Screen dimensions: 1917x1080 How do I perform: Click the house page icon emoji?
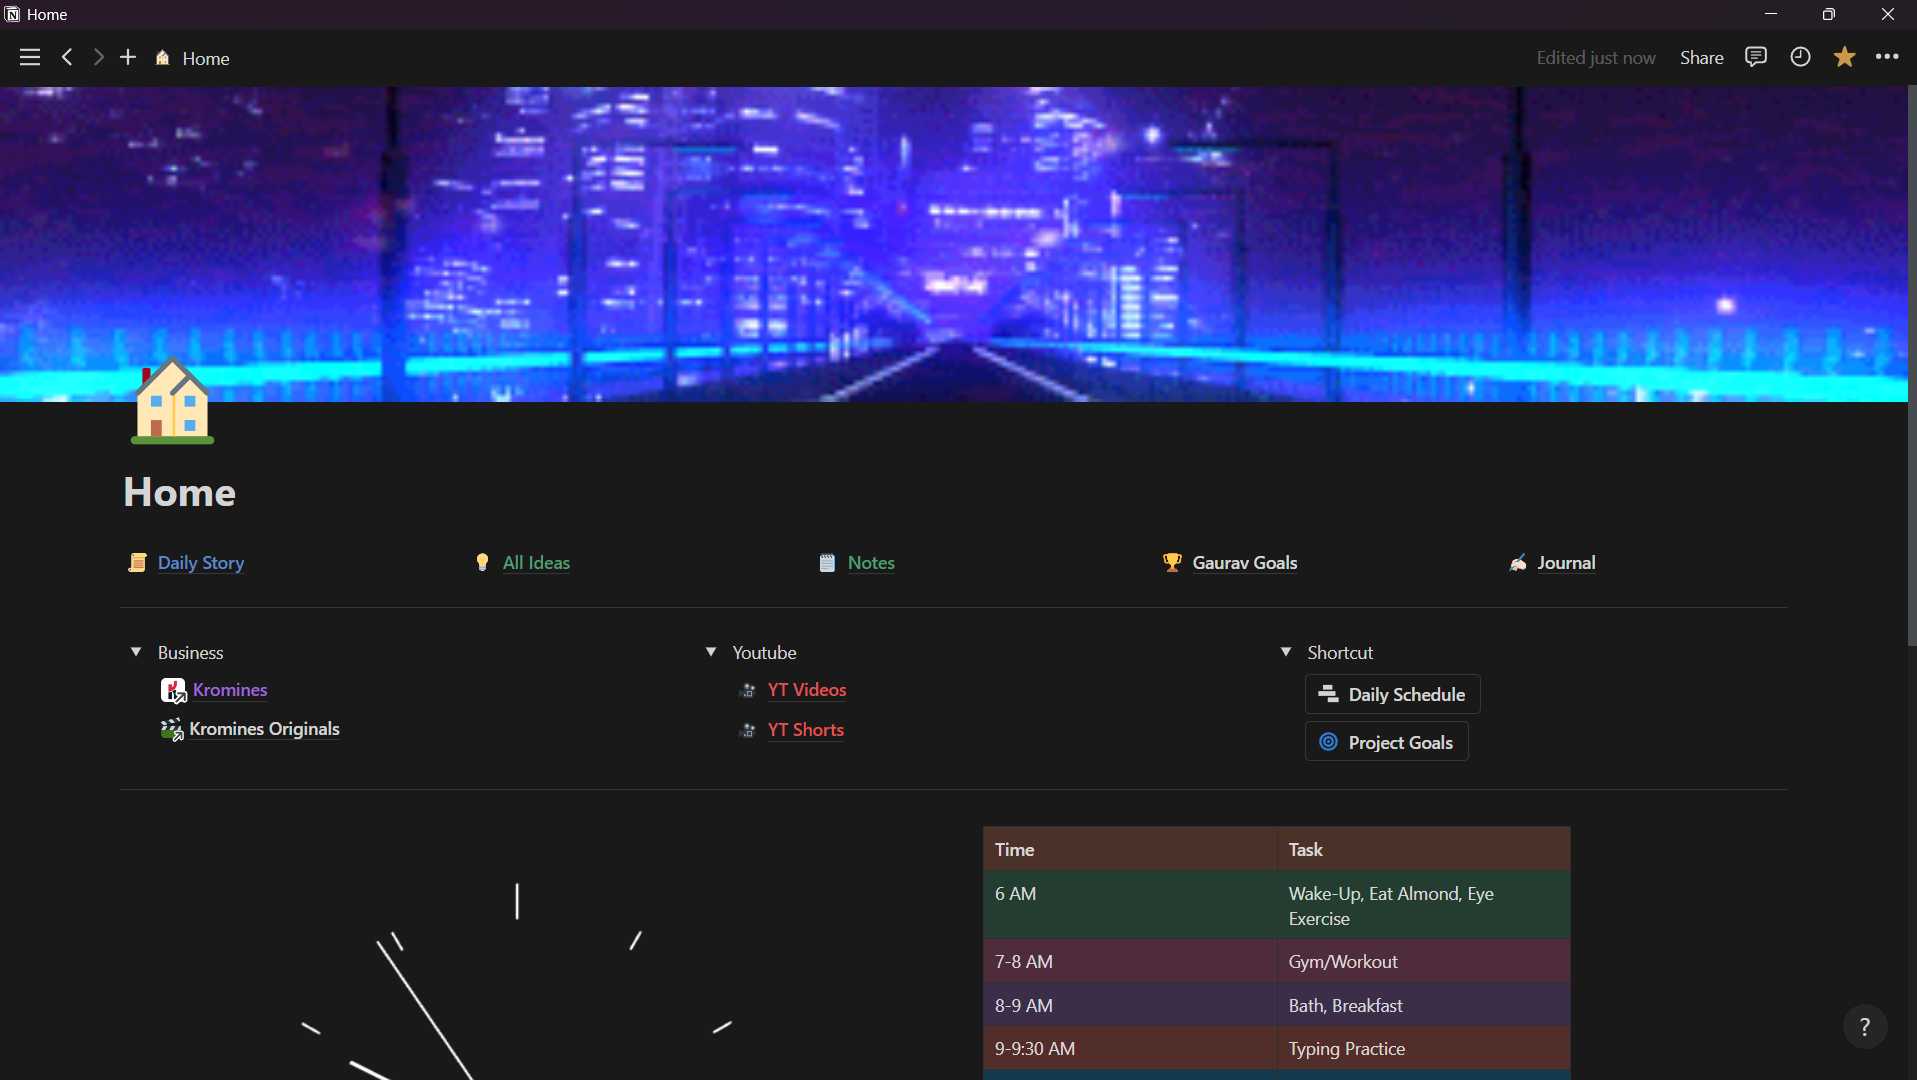point(172,402)
